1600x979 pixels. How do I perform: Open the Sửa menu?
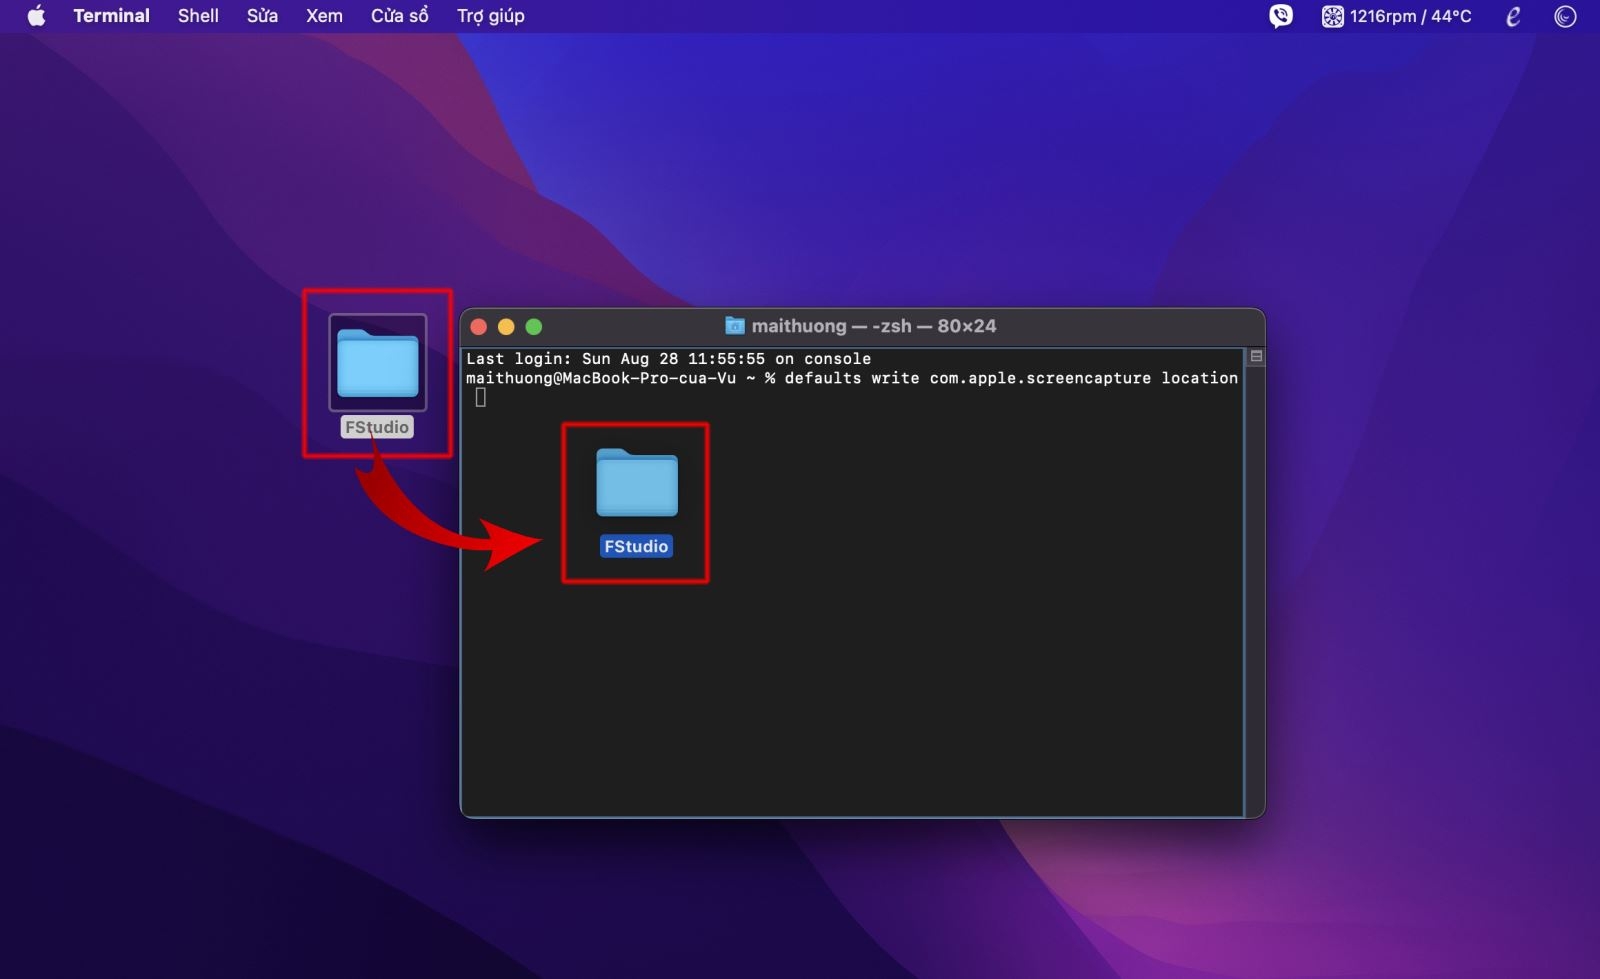coord(262,16)
